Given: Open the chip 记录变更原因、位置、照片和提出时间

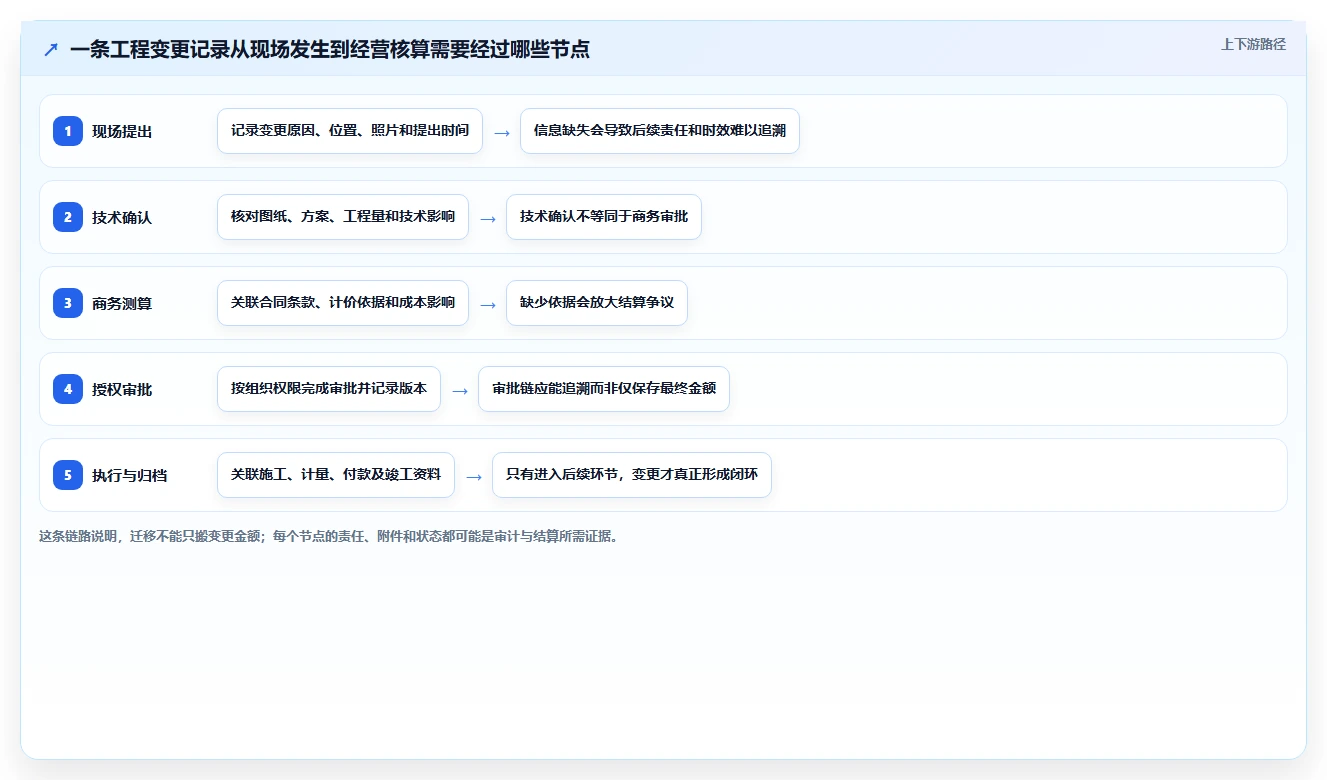Looking at the screenshot, I should (350, 131).
